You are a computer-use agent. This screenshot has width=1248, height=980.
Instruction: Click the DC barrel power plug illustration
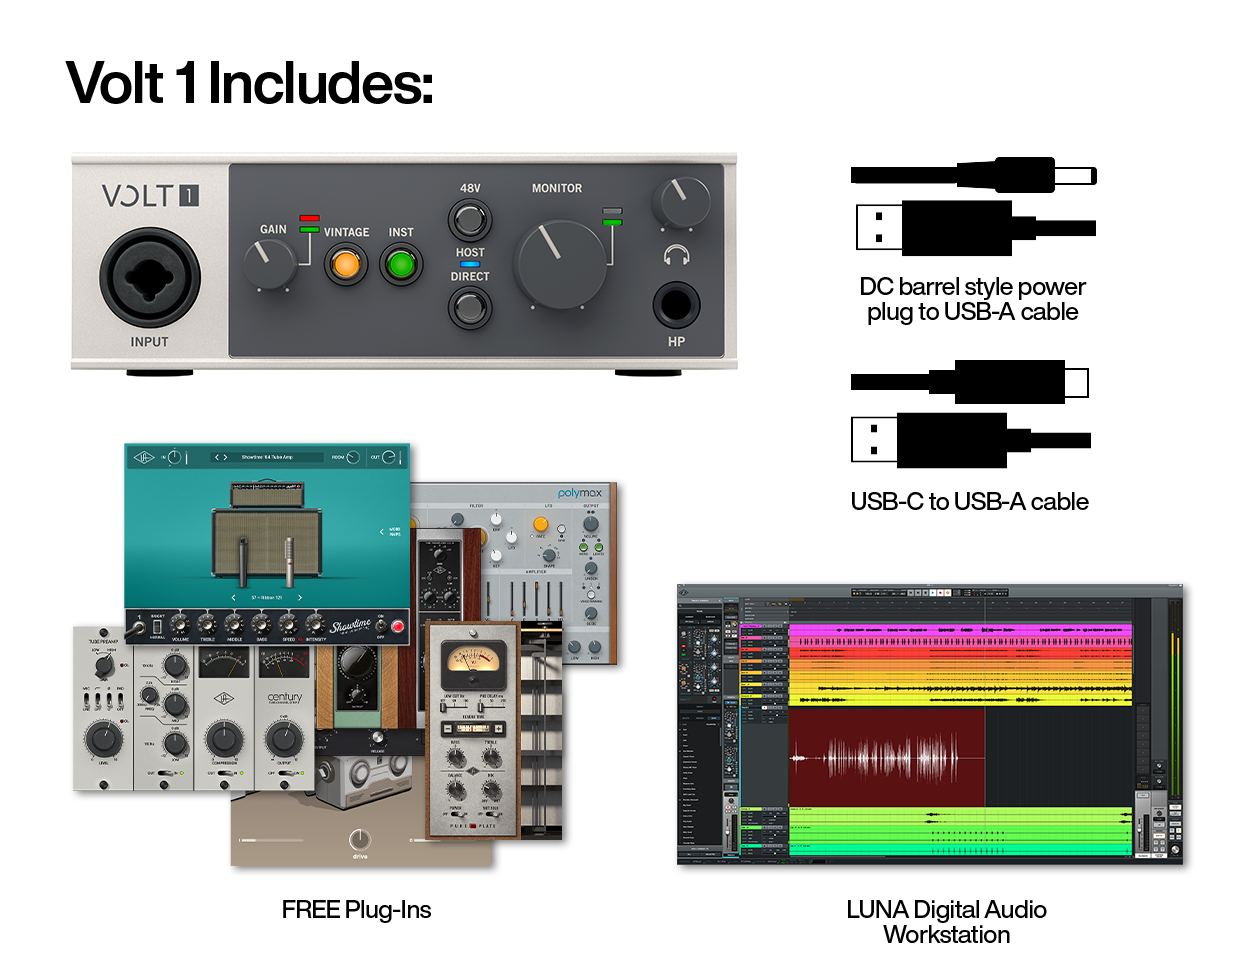tap(974, 175)
